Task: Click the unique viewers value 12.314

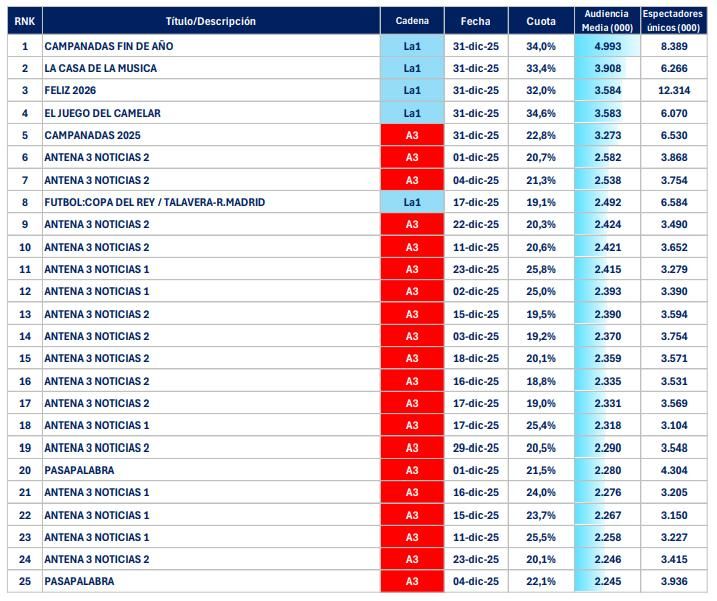Action: tap(672, 91)
